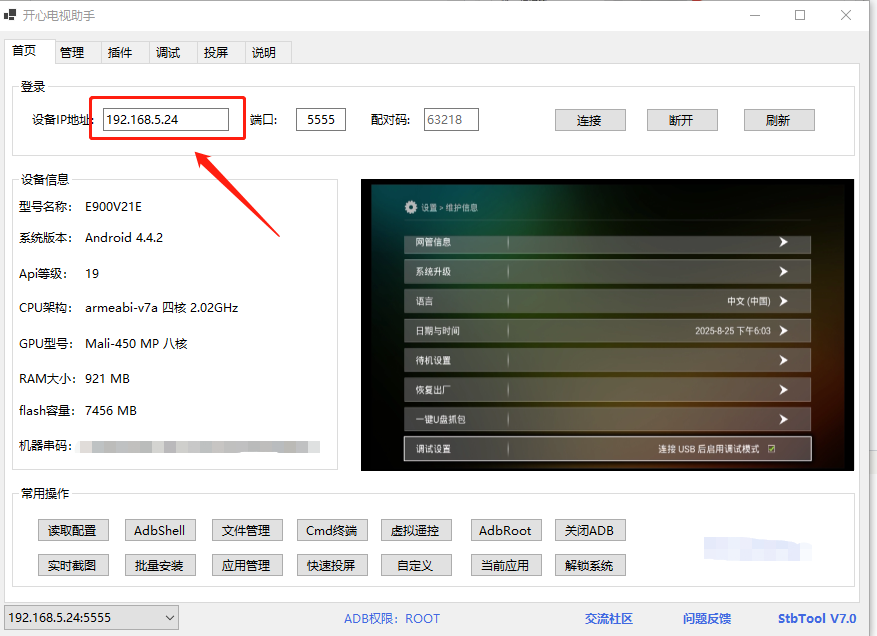Open 虚拟遥控 virtual remote
This screenshot has width=877, height=636.
[x=416, y=530]
